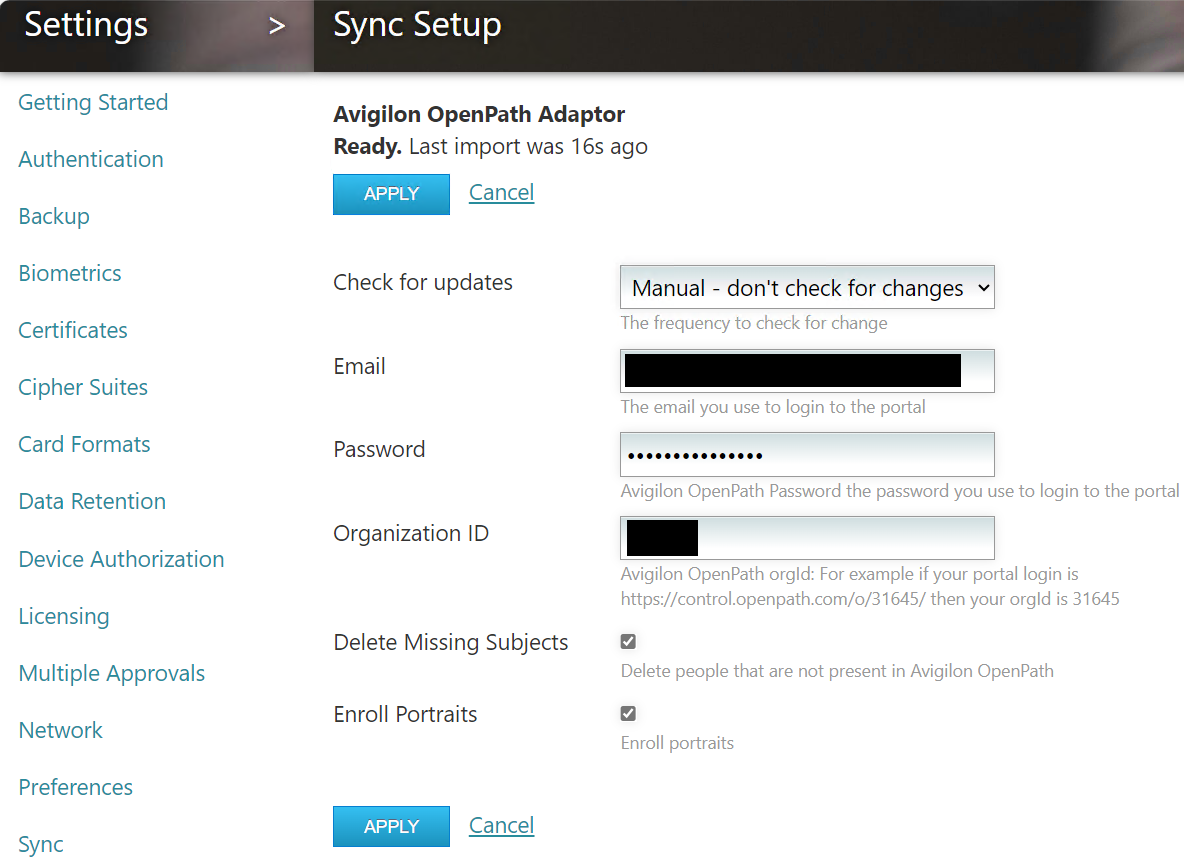
Task: Open Device Authorization settings
Action: coord(121,559)
